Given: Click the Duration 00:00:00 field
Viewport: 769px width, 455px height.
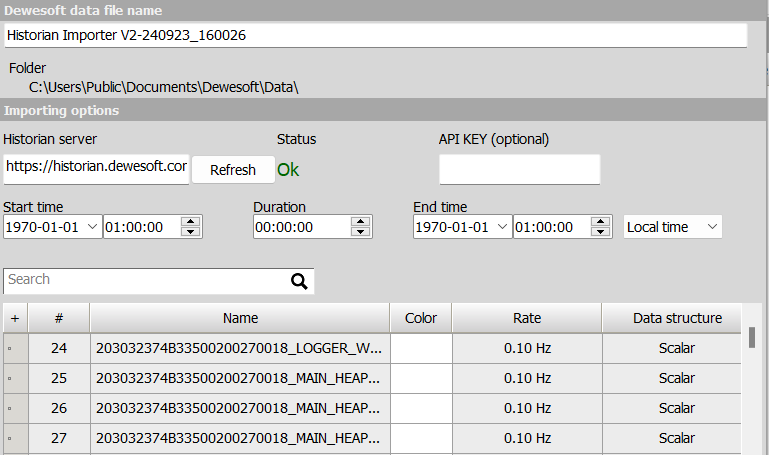Looking at the screenshot, I should tap(302, 227).
